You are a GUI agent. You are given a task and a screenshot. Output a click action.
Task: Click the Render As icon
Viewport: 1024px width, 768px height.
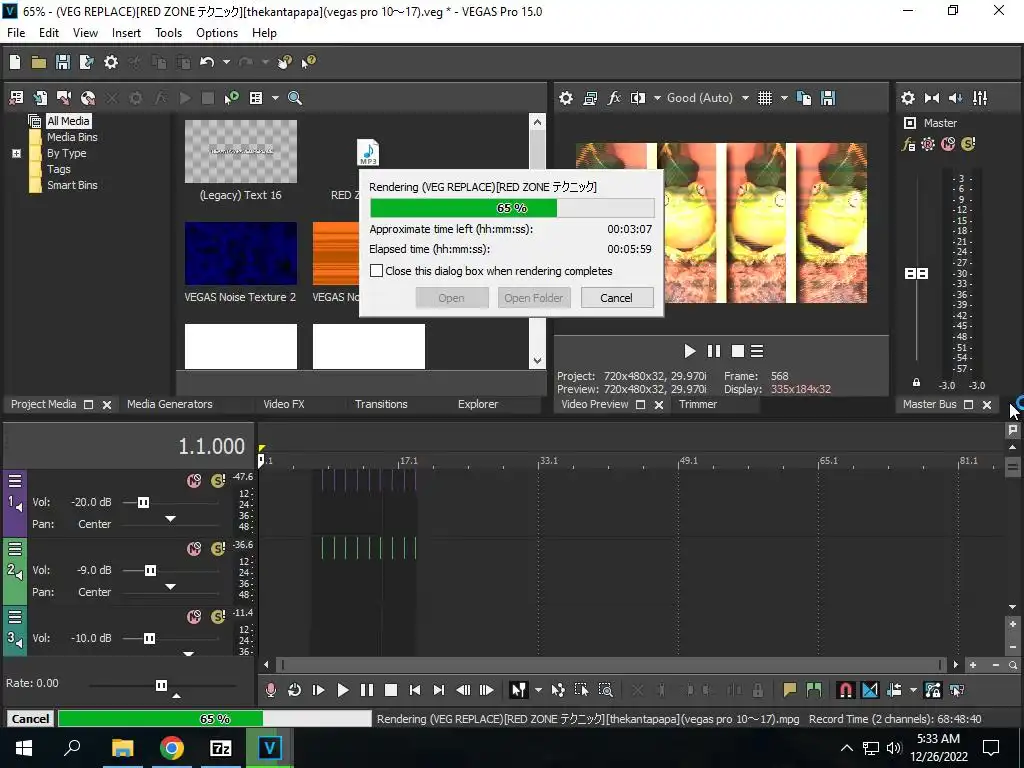[x=86, y=62]
